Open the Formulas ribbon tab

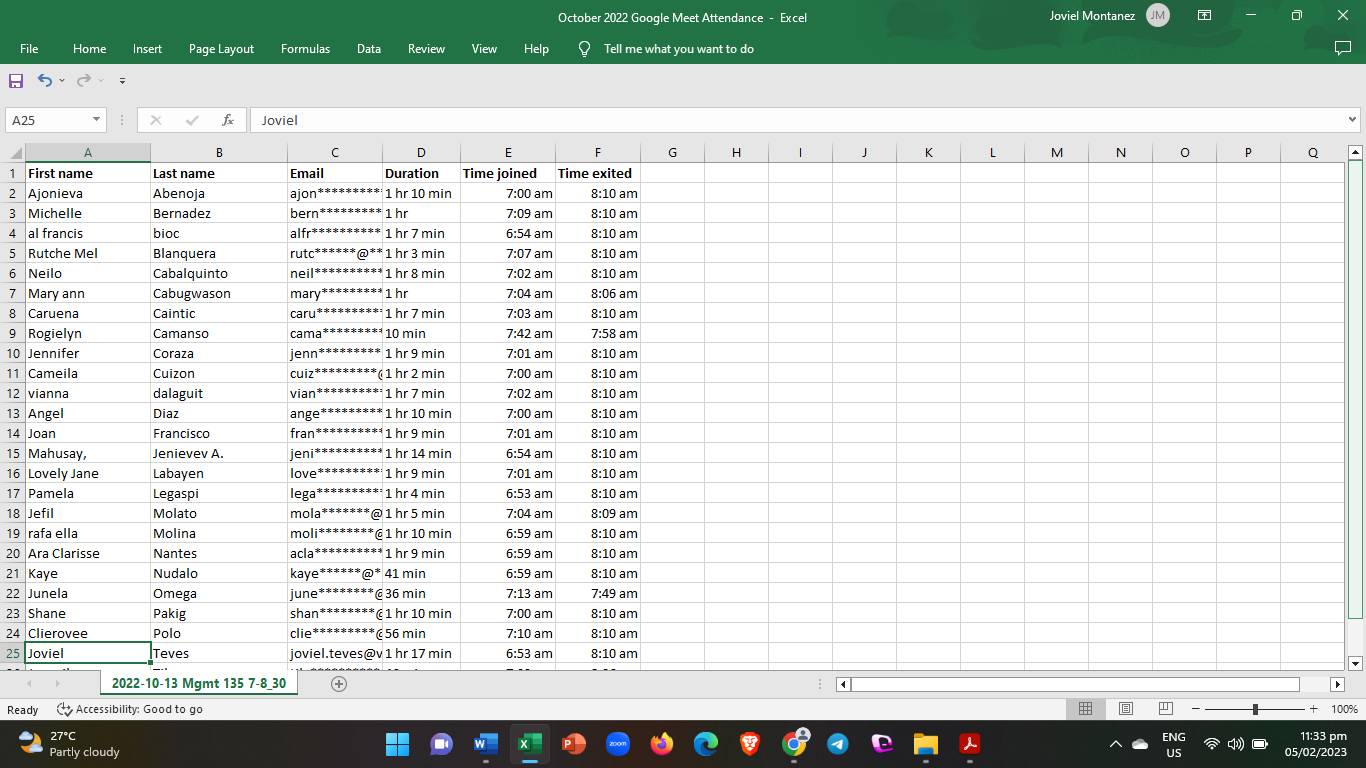305,49
